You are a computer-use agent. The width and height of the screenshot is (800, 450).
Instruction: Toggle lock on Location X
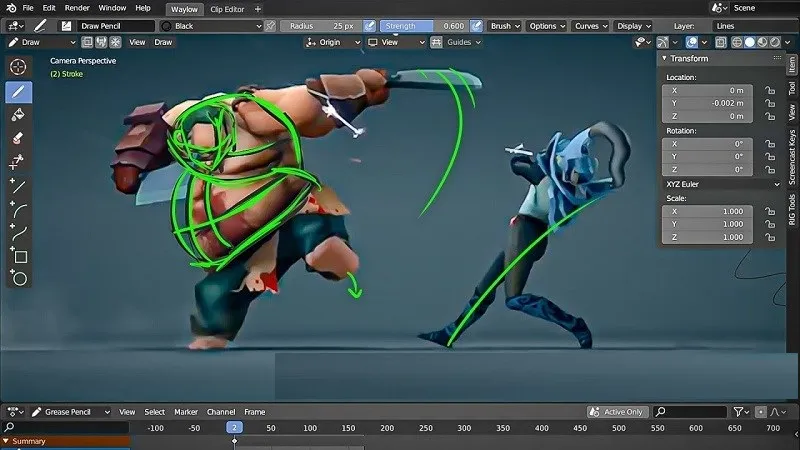coord(770,90)
